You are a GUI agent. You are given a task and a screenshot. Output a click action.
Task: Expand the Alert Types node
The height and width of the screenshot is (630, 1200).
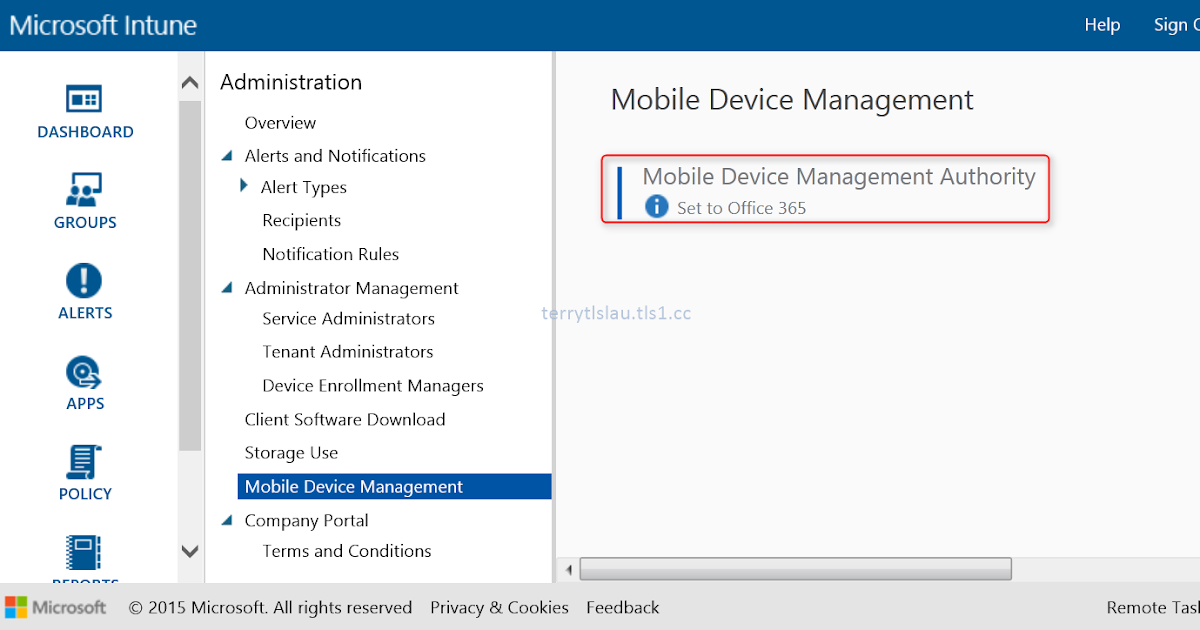point(242,187)
